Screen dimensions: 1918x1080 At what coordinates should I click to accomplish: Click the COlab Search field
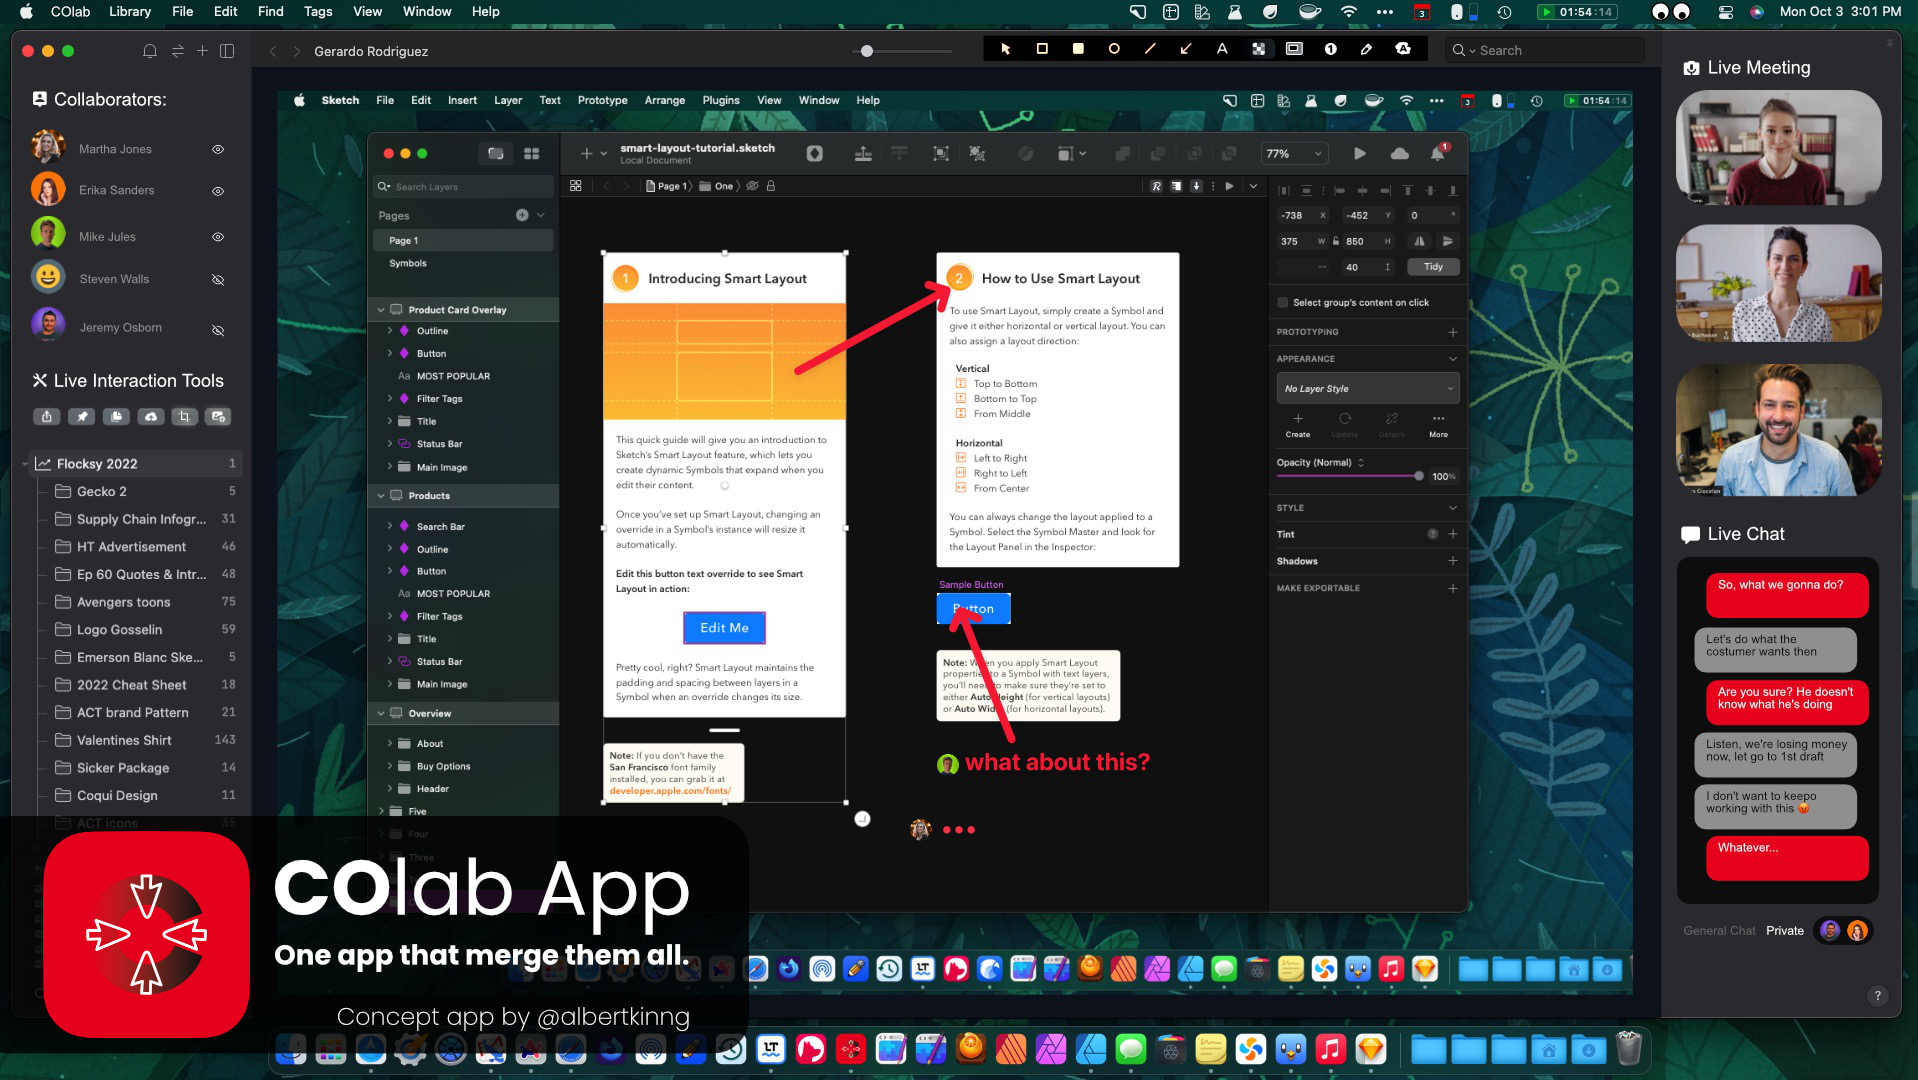point(1545,50)
